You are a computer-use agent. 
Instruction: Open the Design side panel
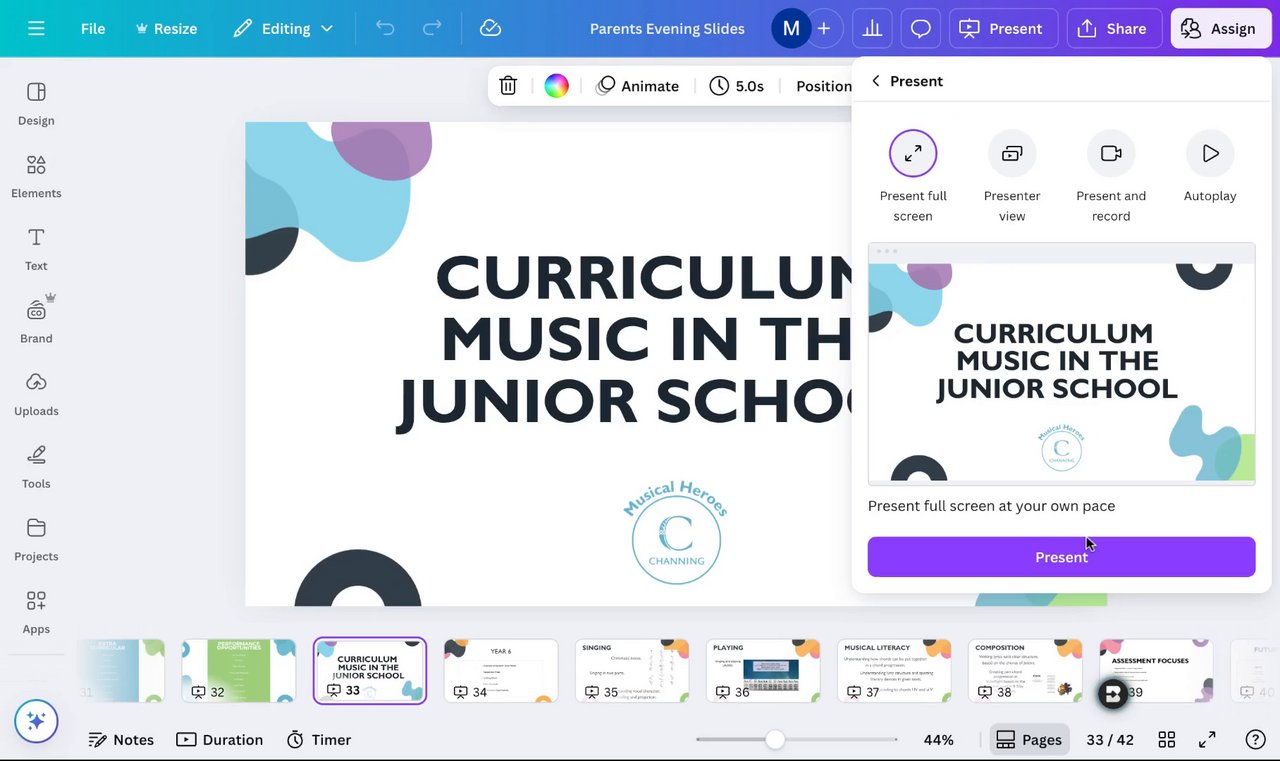click(36, 104)
